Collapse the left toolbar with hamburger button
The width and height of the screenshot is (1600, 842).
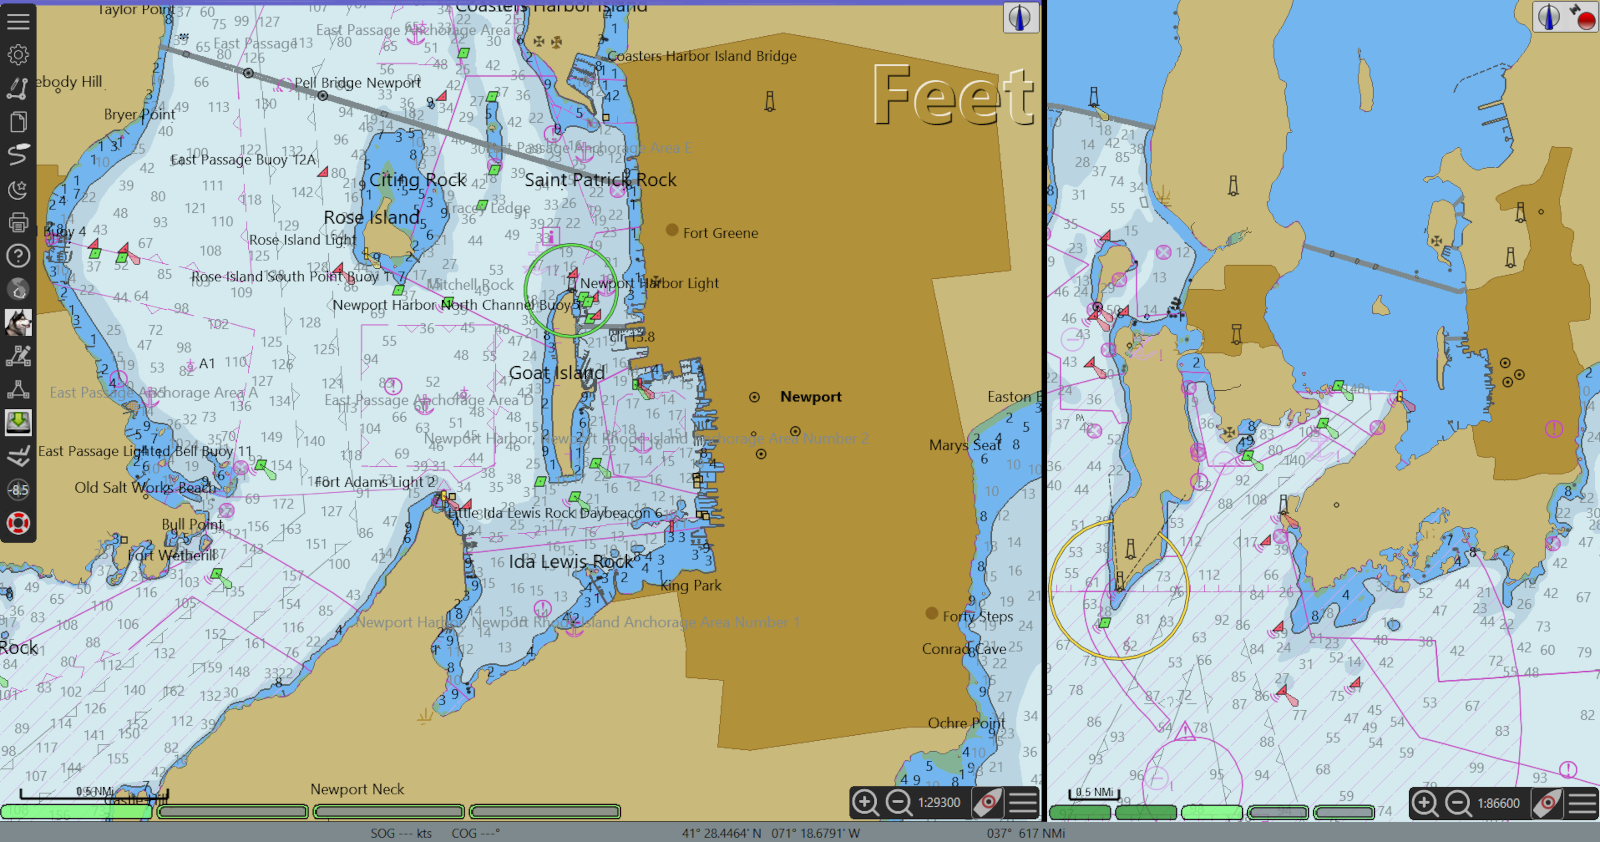coord(18,20)
